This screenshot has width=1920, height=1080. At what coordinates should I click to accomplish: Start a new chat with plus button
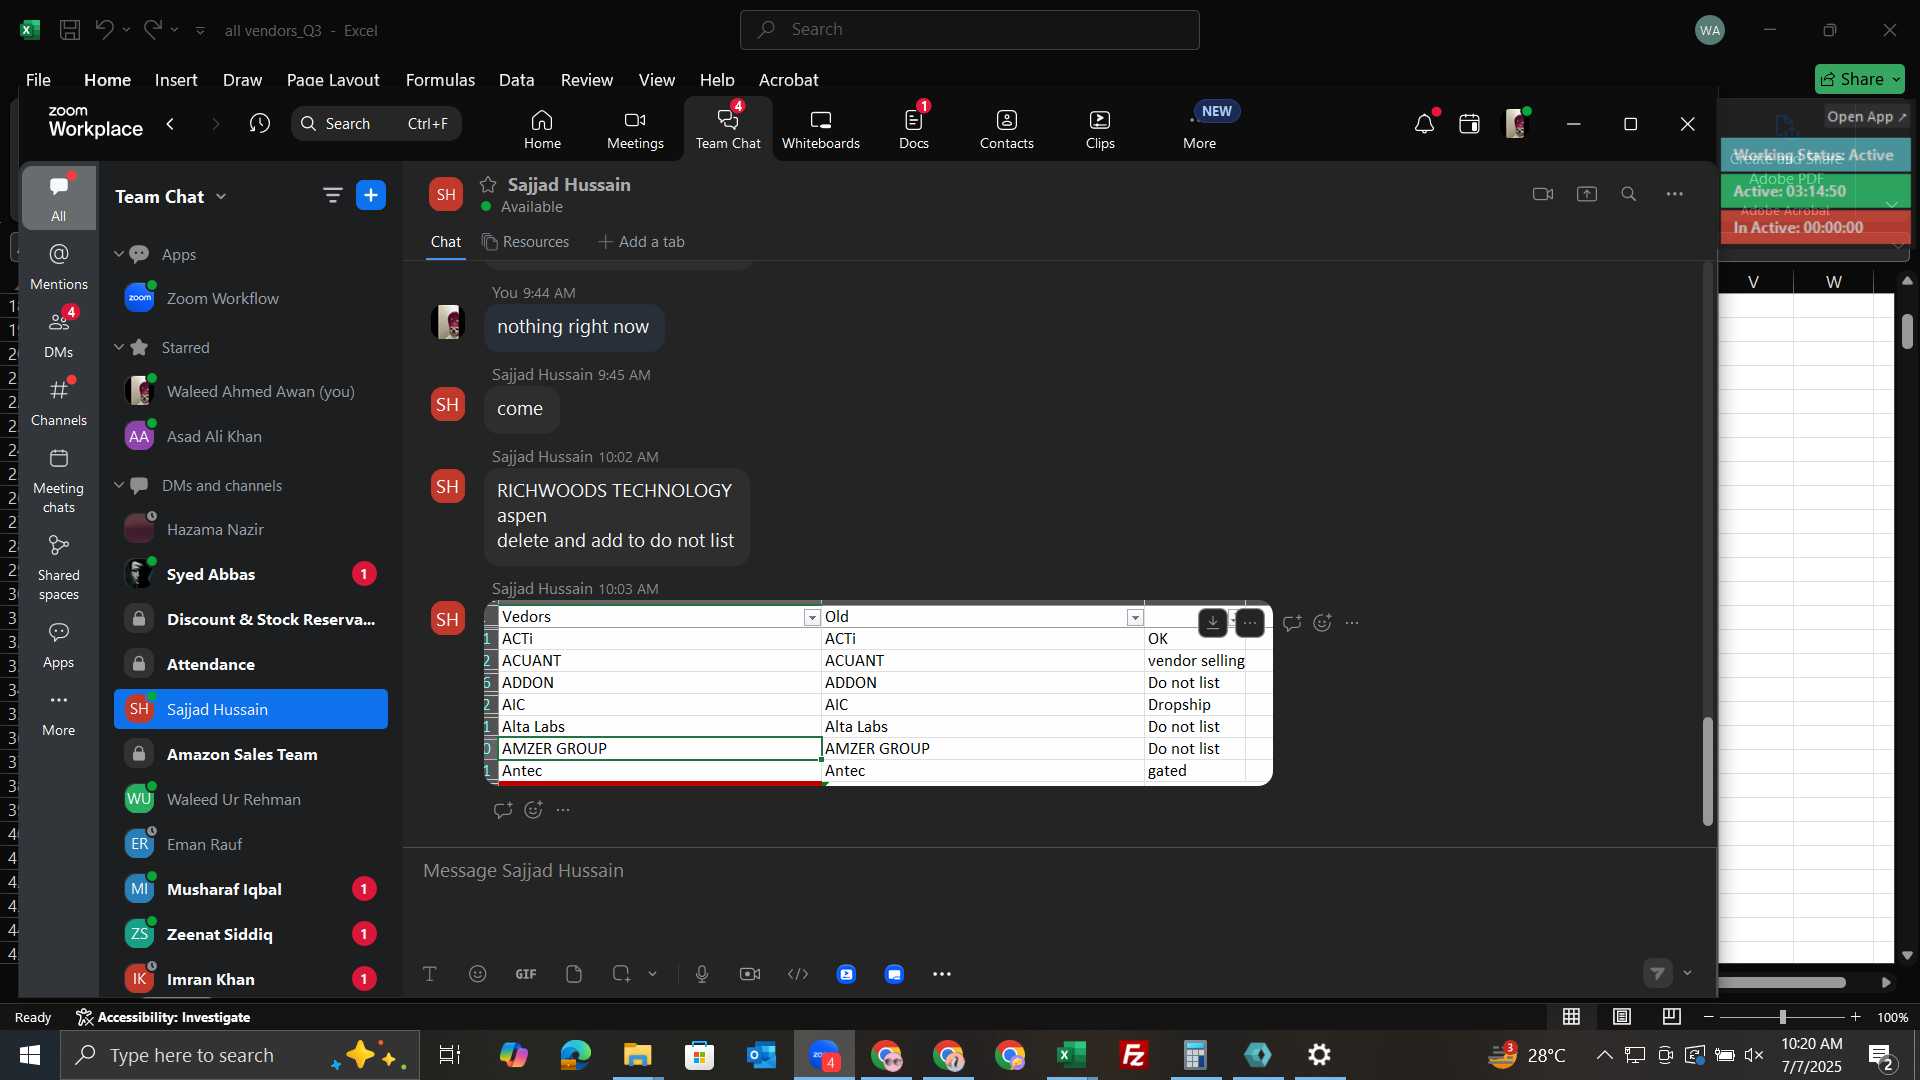pos(371,196)
